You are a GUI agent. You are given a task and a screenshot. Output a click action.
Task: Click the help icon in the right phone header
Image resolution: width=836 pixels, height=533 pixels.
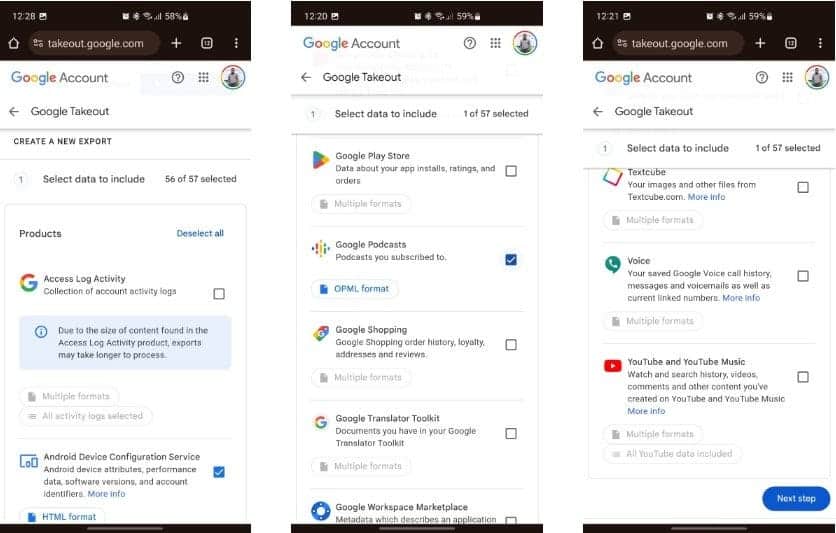(x=762, y=78)
